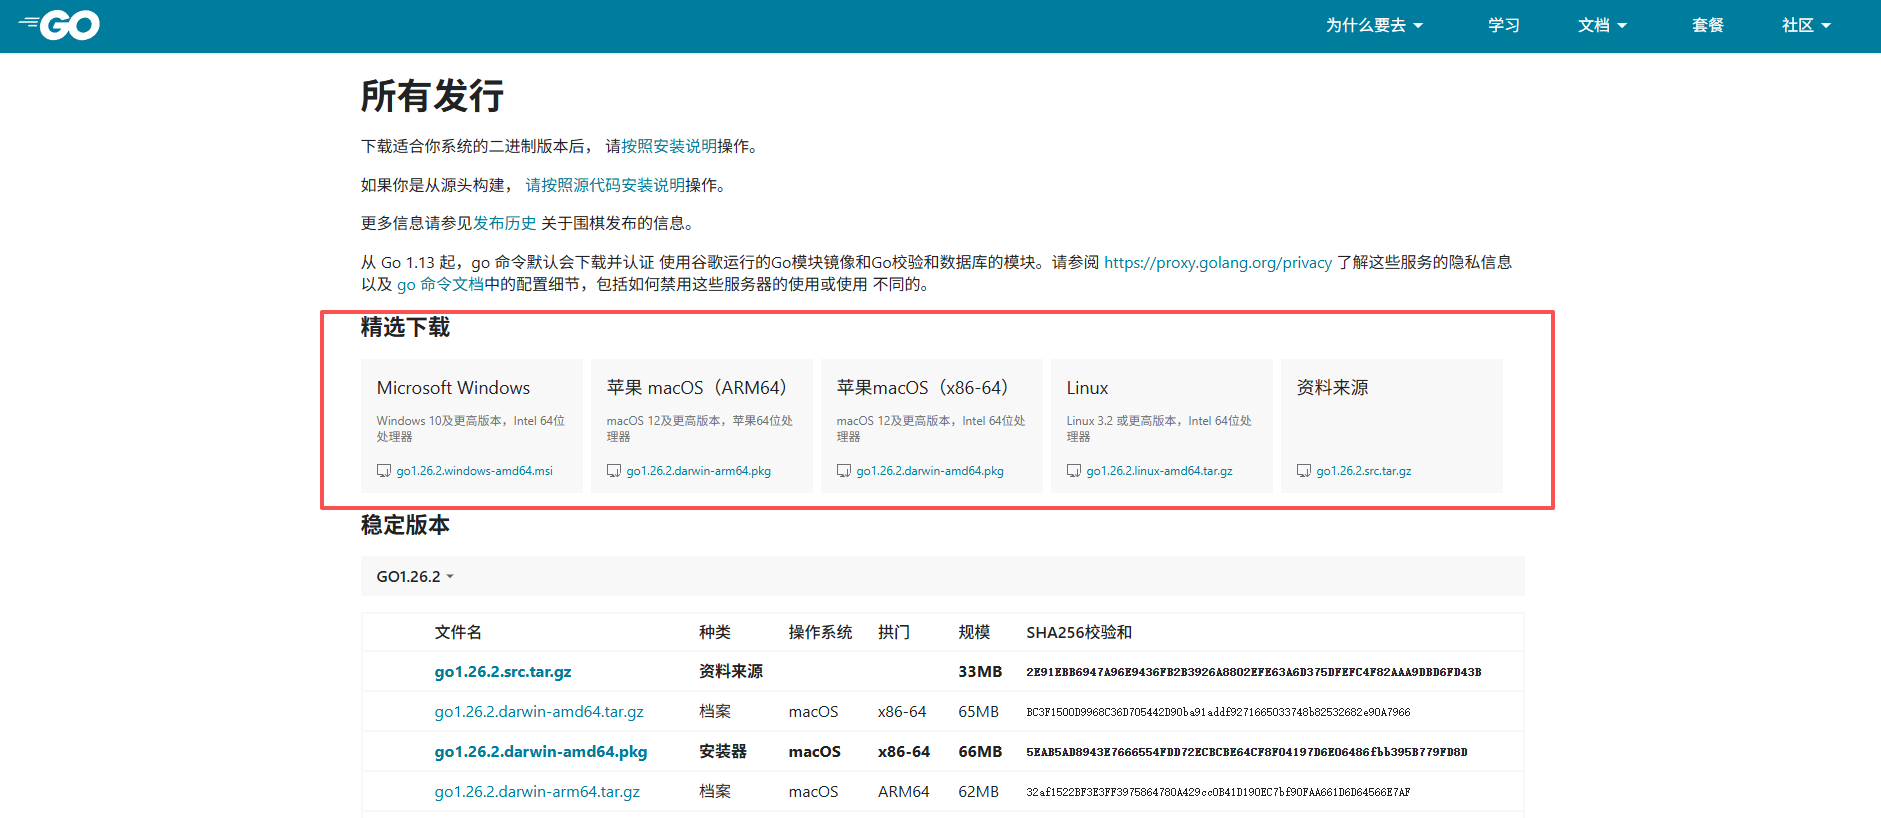Click the 拱门 column header
Image resolution: width=1881 pixels, height=818 pixels.
[894, 632]
